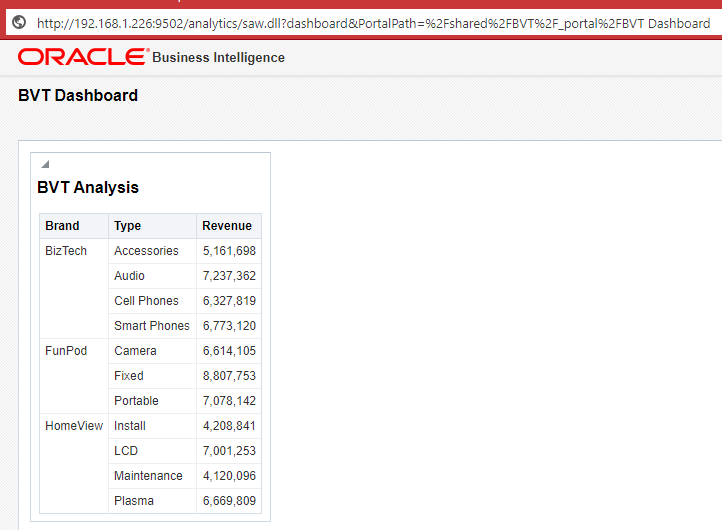
Task: Click revenue value 4,208,841
Action: [x=229, y=426]
